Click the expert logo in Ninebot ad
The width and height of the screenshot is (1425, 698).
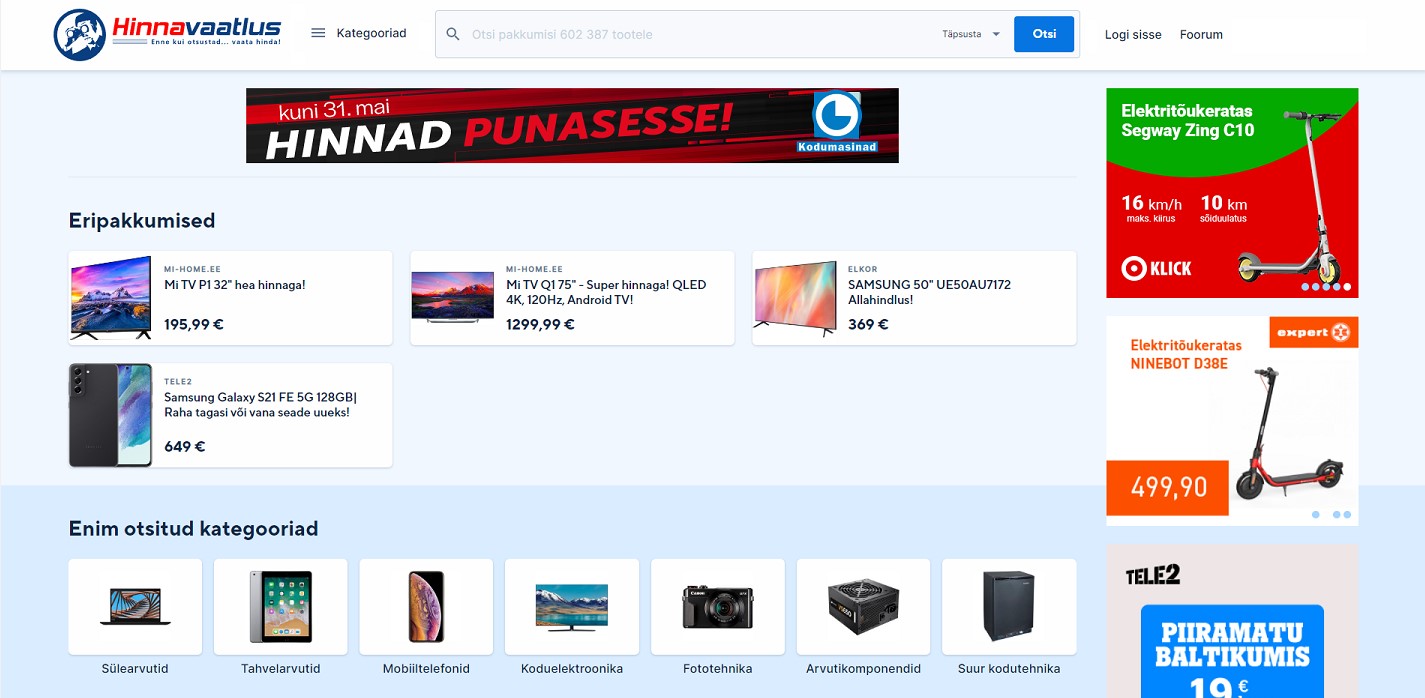pos(1314,332)
